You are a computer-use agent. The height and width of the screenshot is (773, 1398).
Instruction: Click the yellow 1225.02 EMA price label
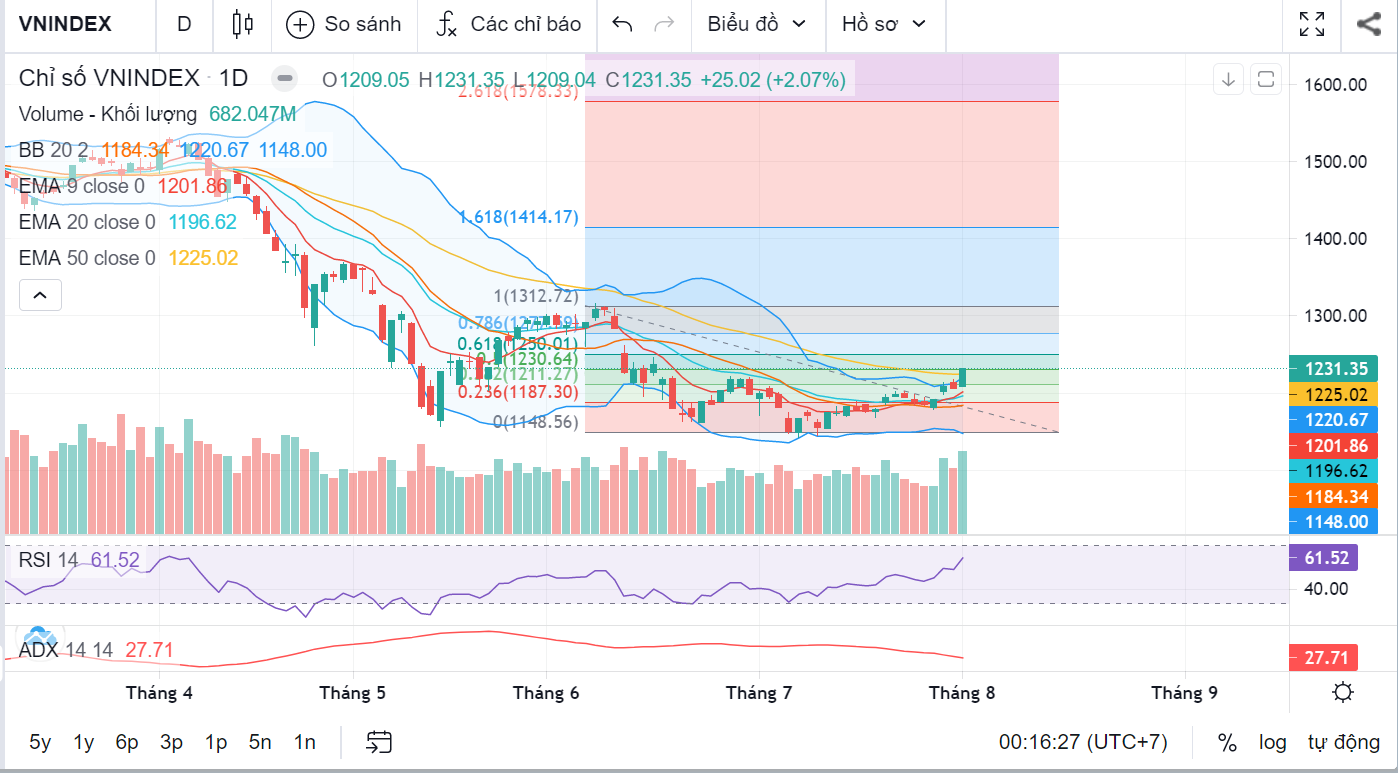pos(1335,394)
